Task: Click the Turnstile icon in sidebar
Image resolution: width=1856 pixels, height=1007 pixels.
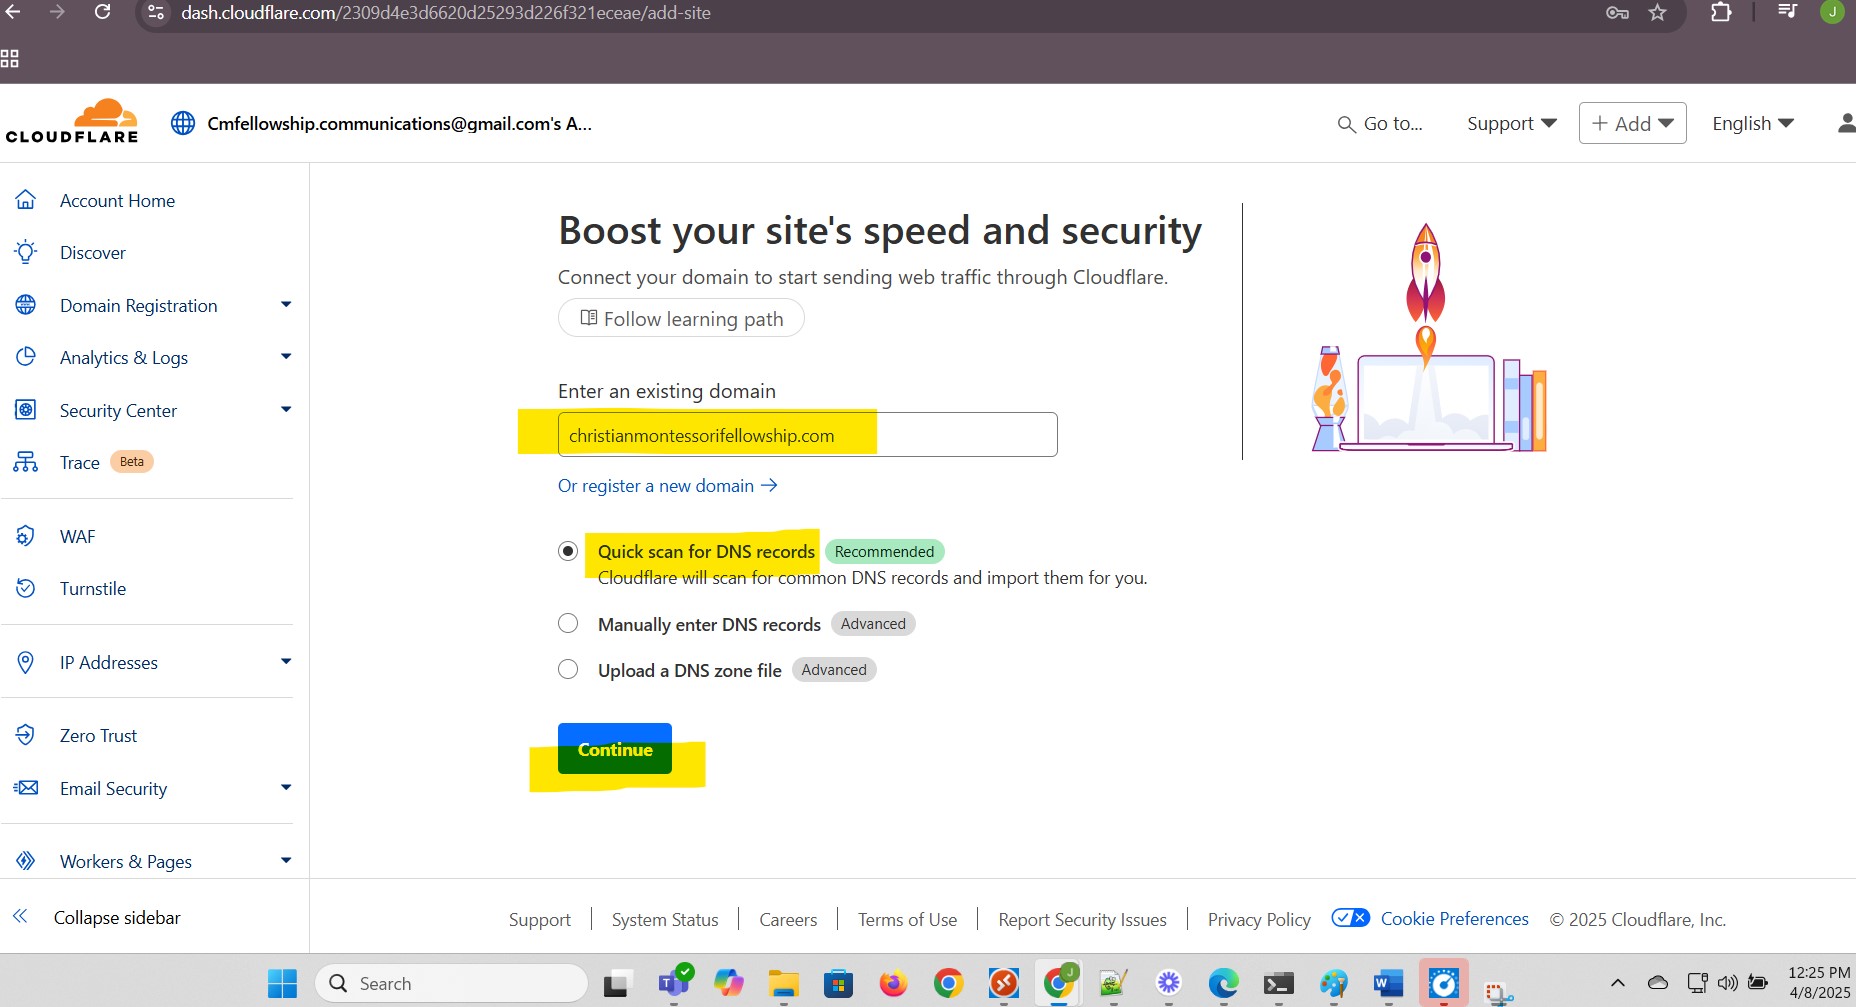Action: [x=26, y=589]
